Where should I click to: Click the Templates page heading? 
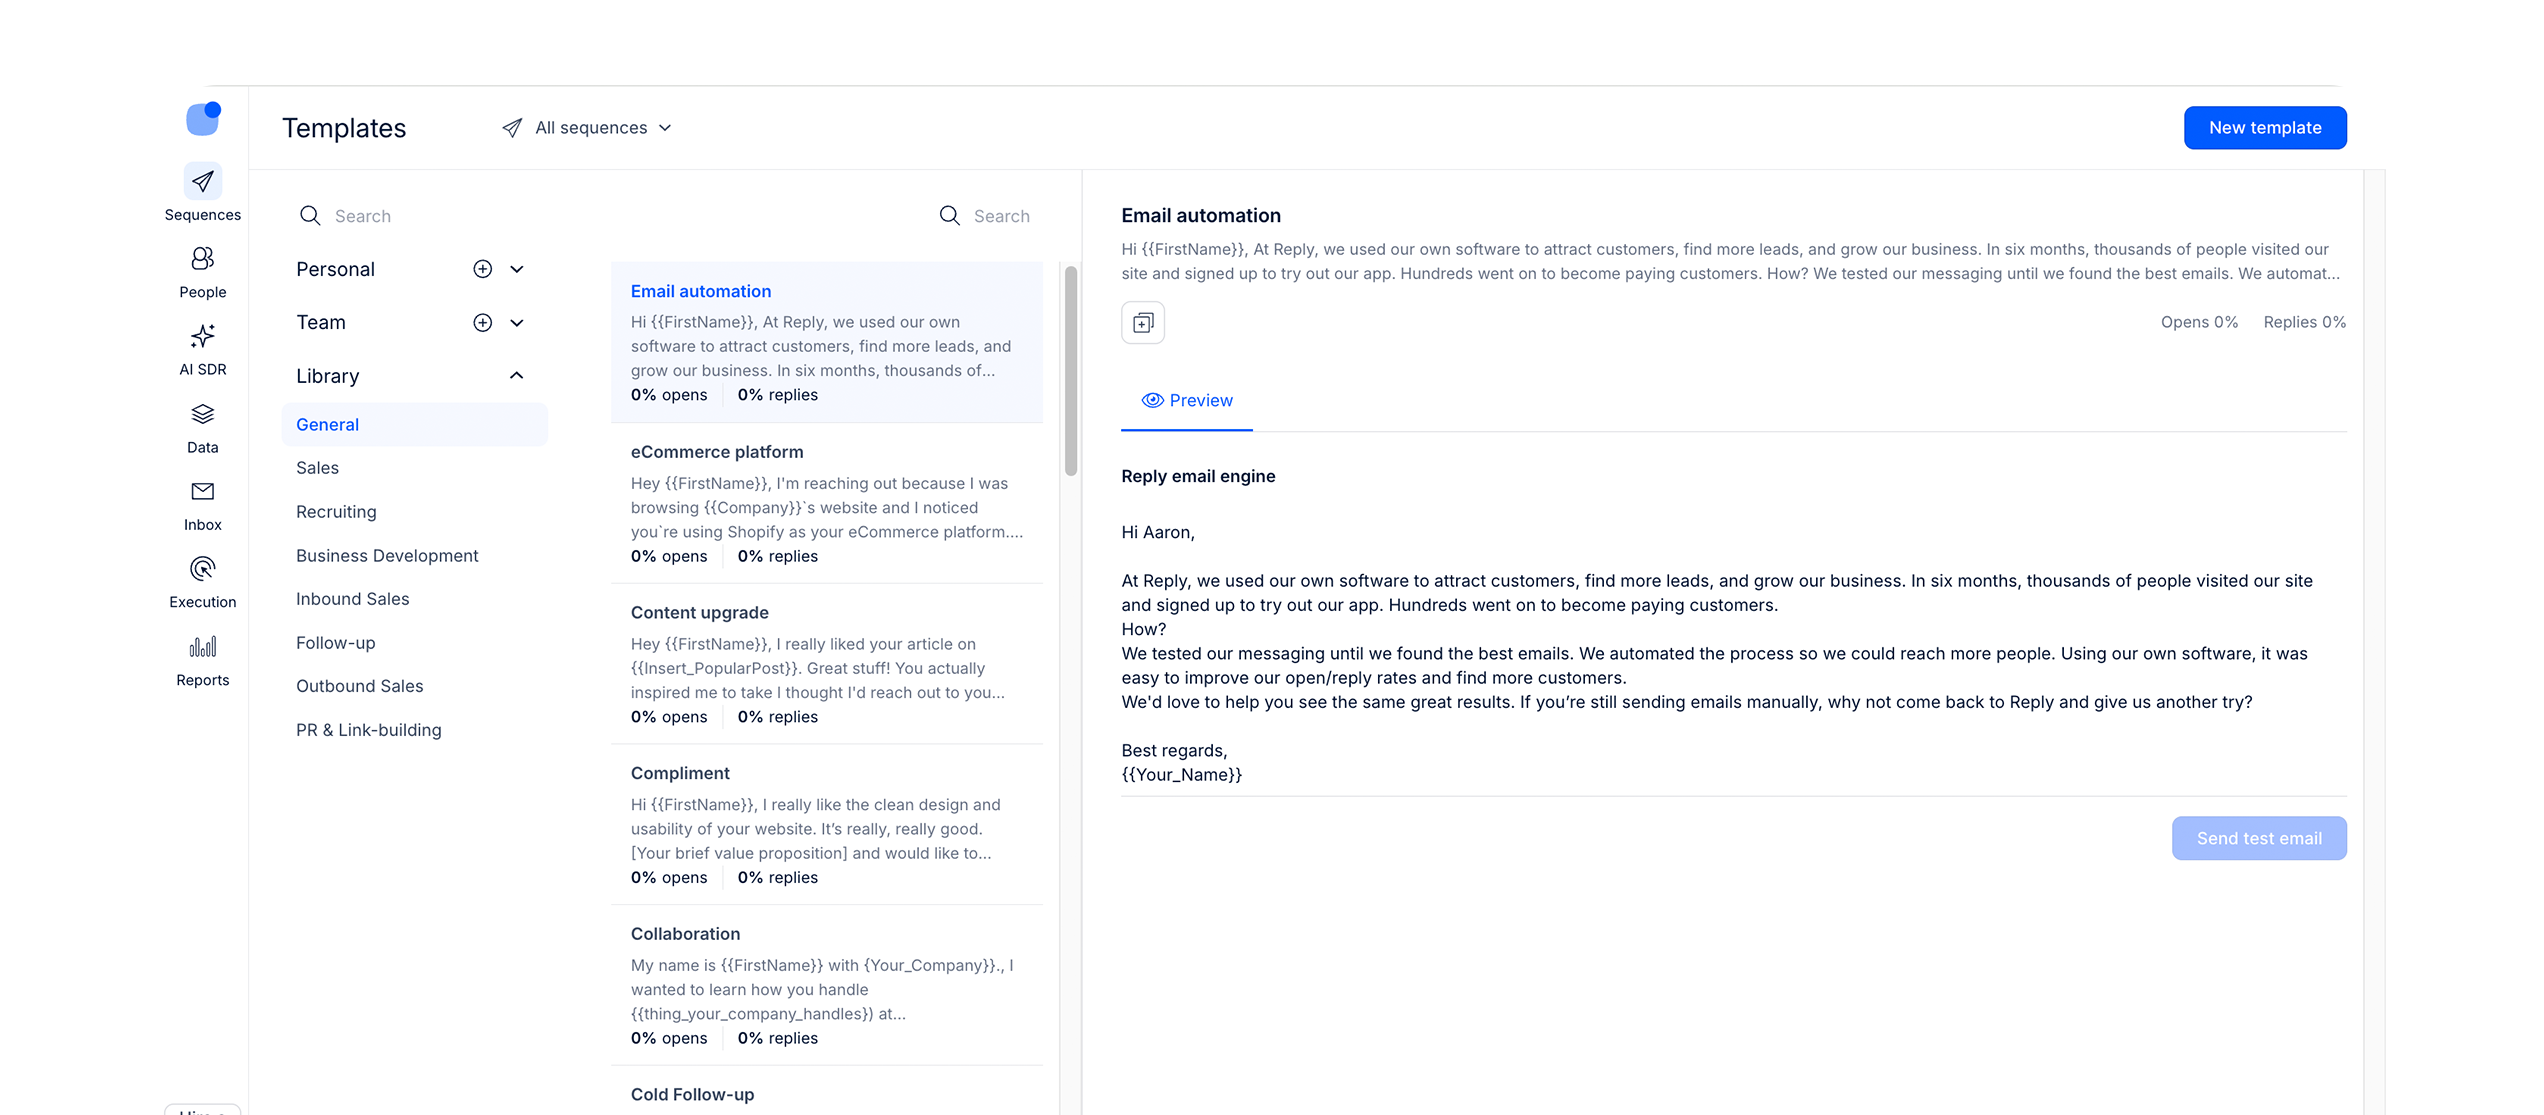coord(344,128)
